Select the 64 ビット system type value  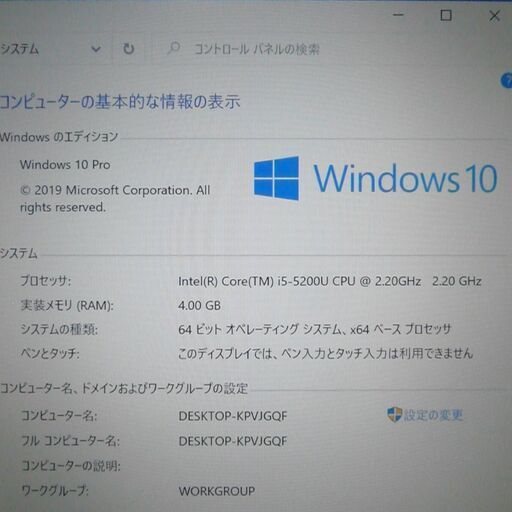(x=314, y=329)
